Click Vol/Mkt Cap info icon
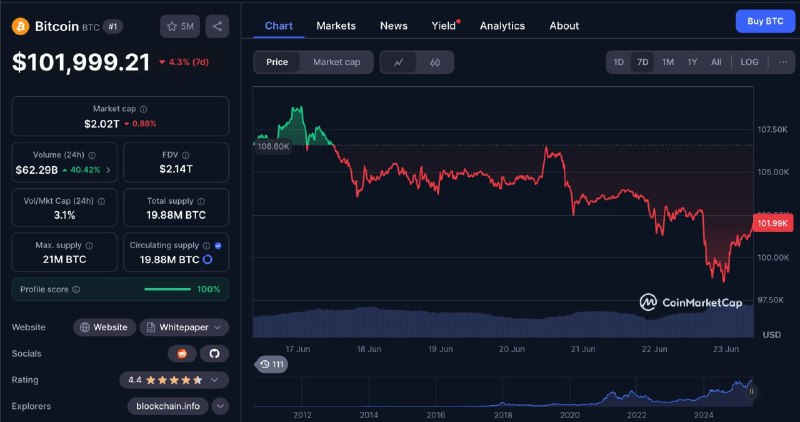Screen dimensions: 800x422 tap(102, 202)
